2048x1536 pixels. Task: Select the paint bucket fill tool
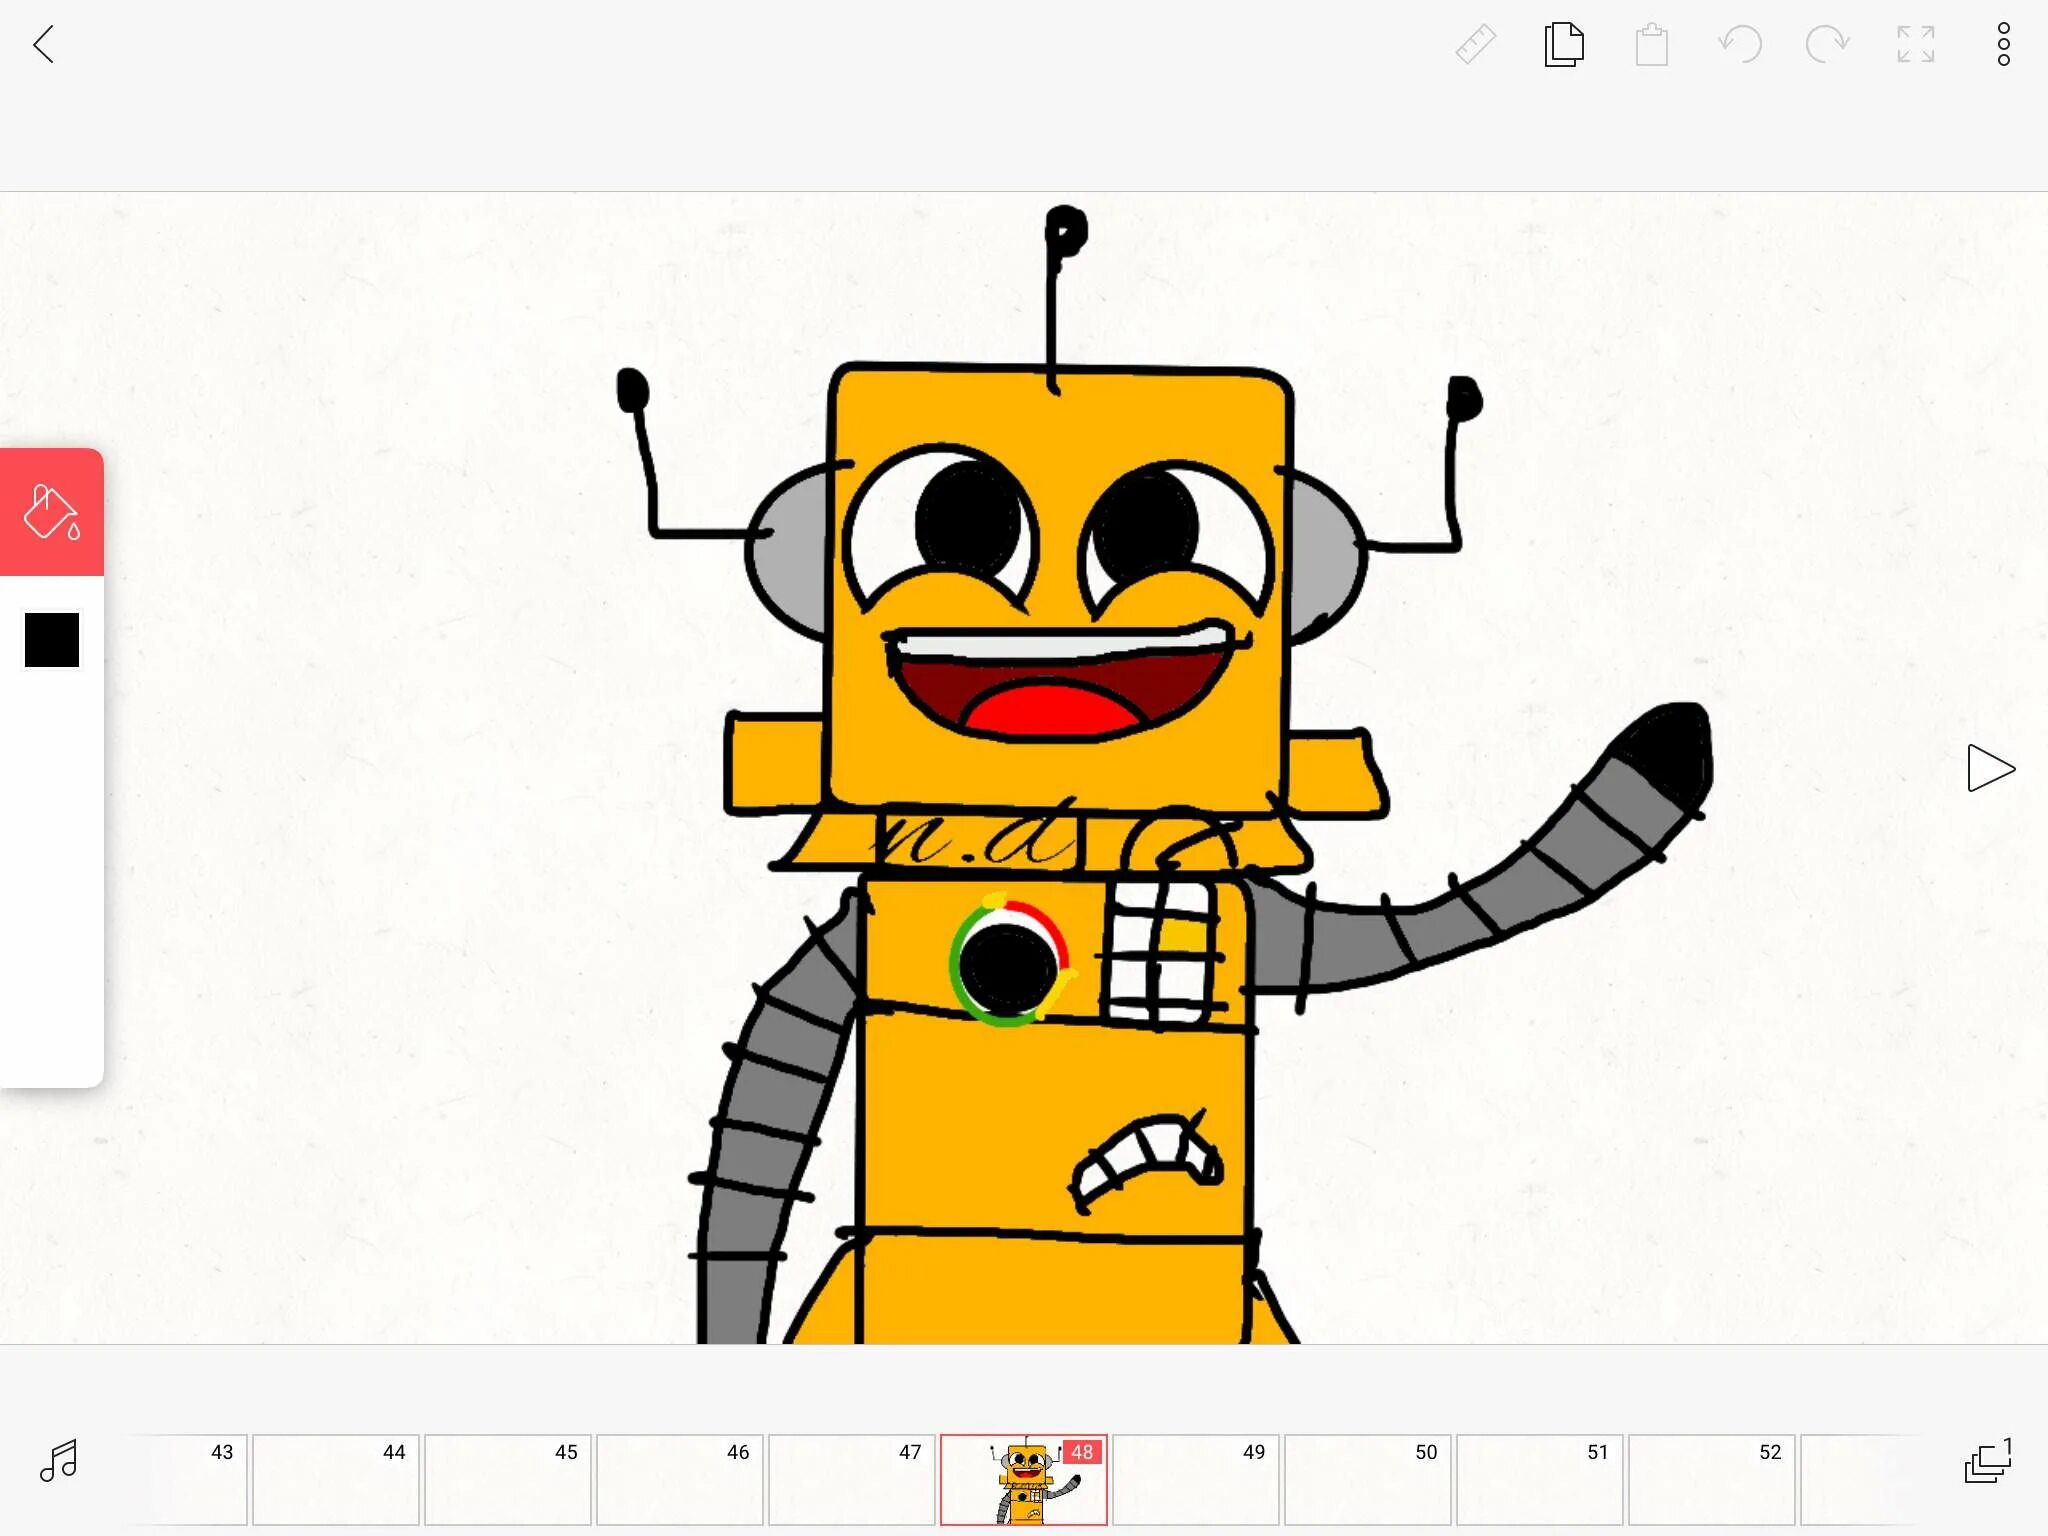coord(52,512)
